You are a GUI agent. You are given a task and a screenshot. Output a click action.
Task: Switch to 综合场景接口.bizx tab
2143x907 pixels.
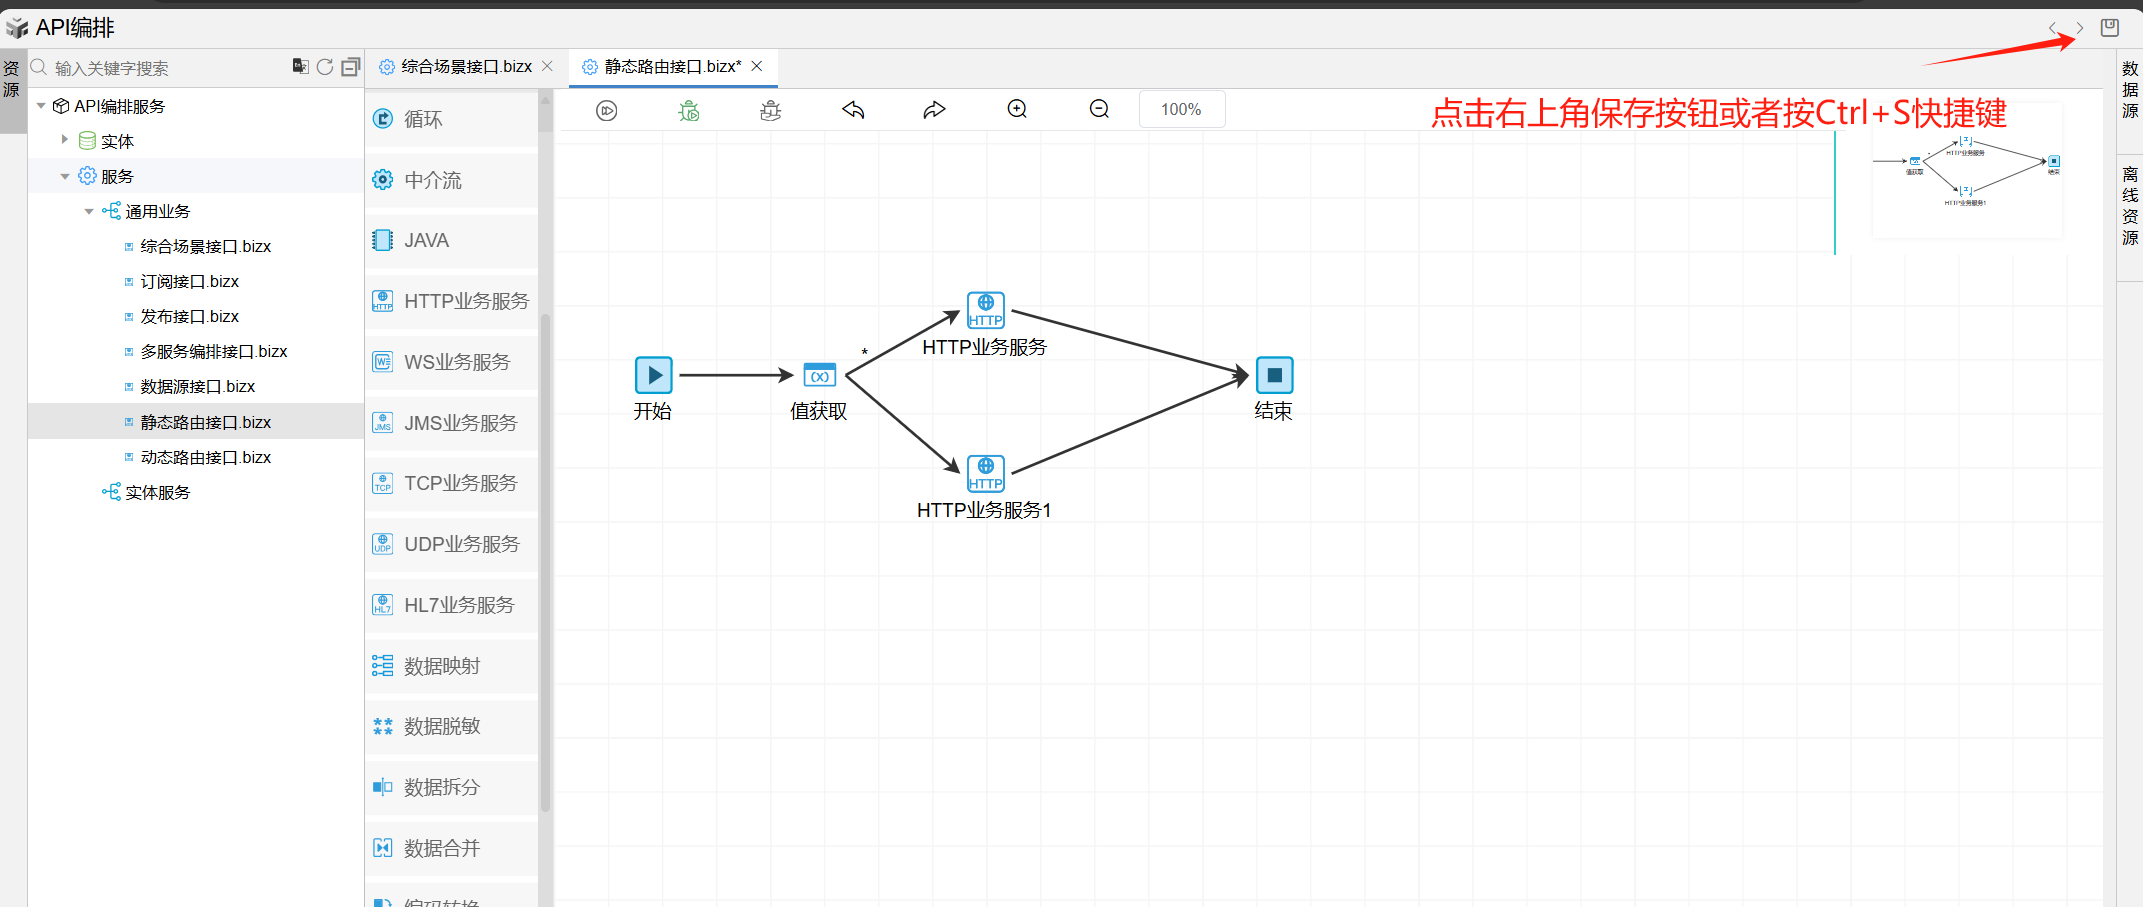pos(466,67)
